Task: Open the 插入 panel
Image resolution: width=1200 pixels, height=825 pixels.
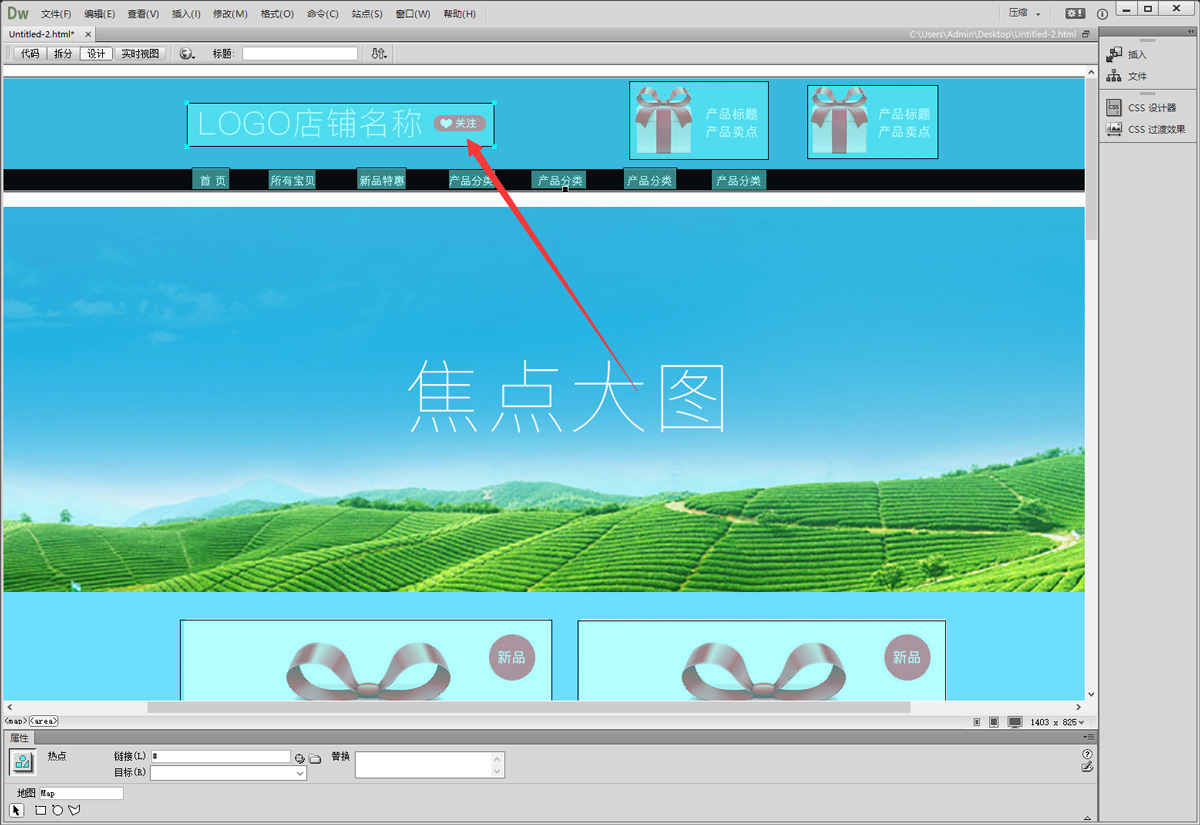Action: (x=1137, y=55)
